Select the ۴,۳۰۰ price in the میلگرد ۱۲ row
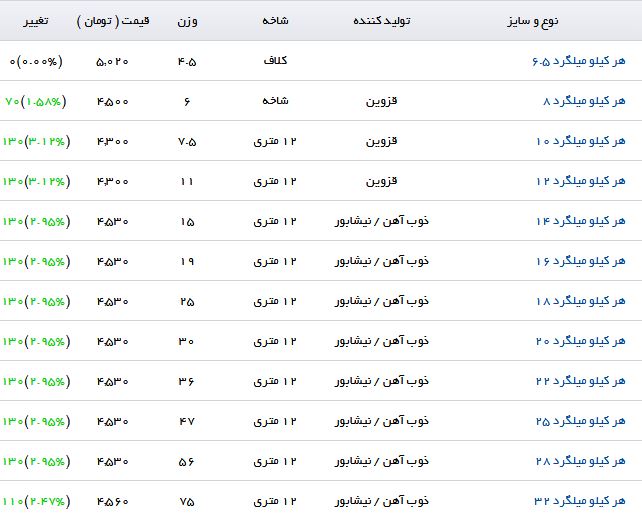The height and width of the screenshot is (518, 642). [113, 181]
